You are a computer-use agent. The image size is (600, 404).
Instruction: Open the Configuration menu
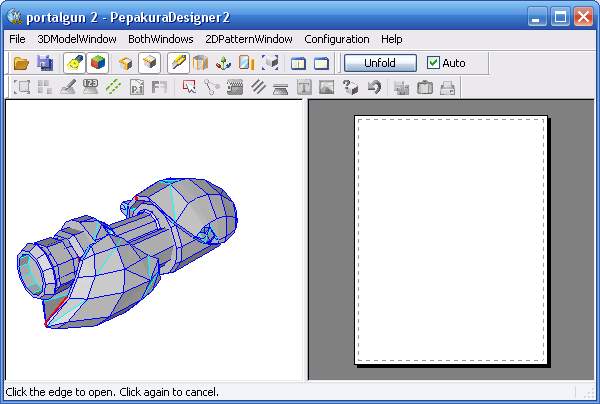pos(337,39)
